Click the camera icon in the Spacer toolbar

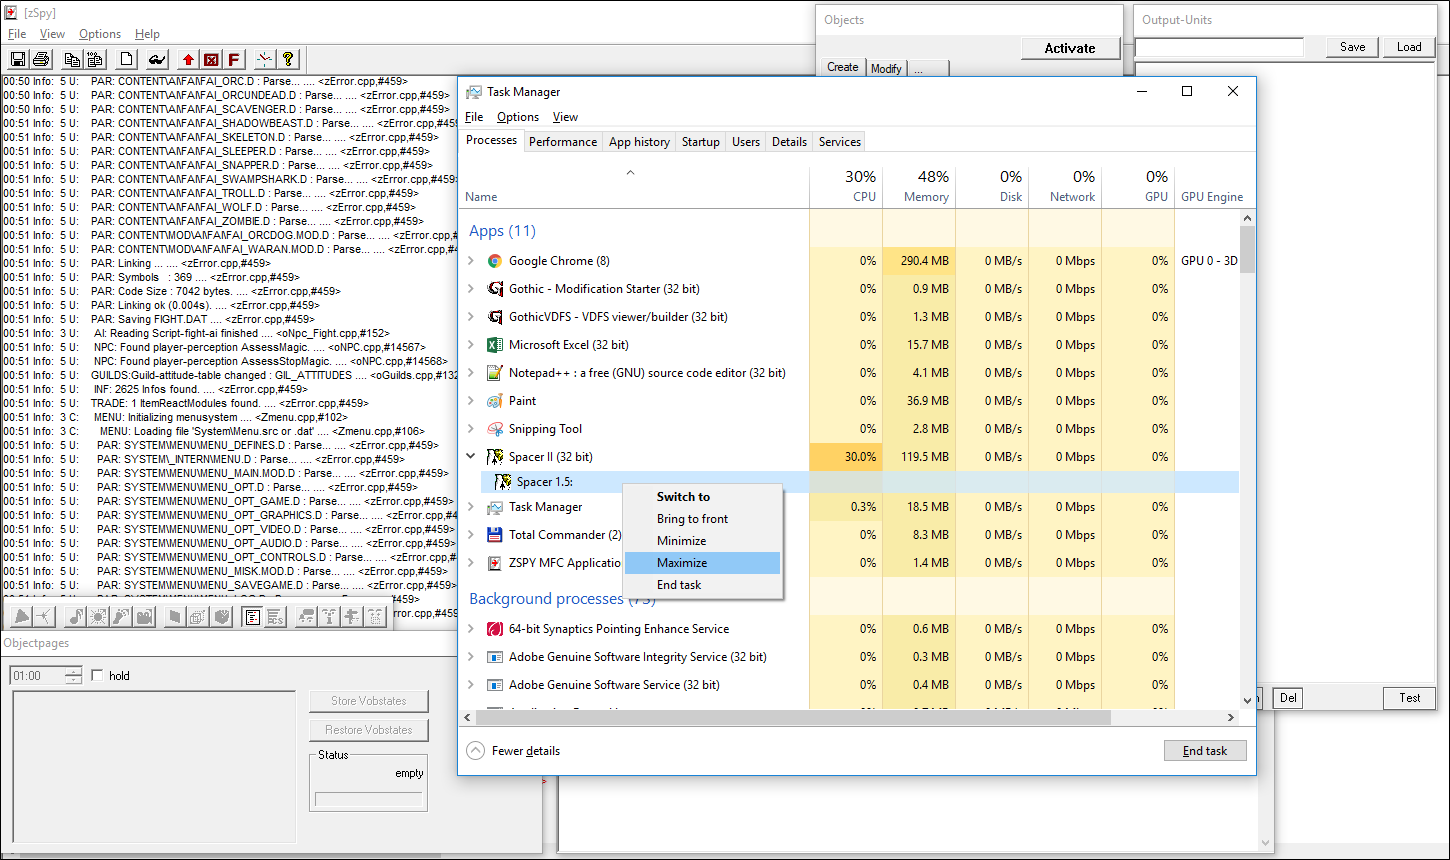145,617
